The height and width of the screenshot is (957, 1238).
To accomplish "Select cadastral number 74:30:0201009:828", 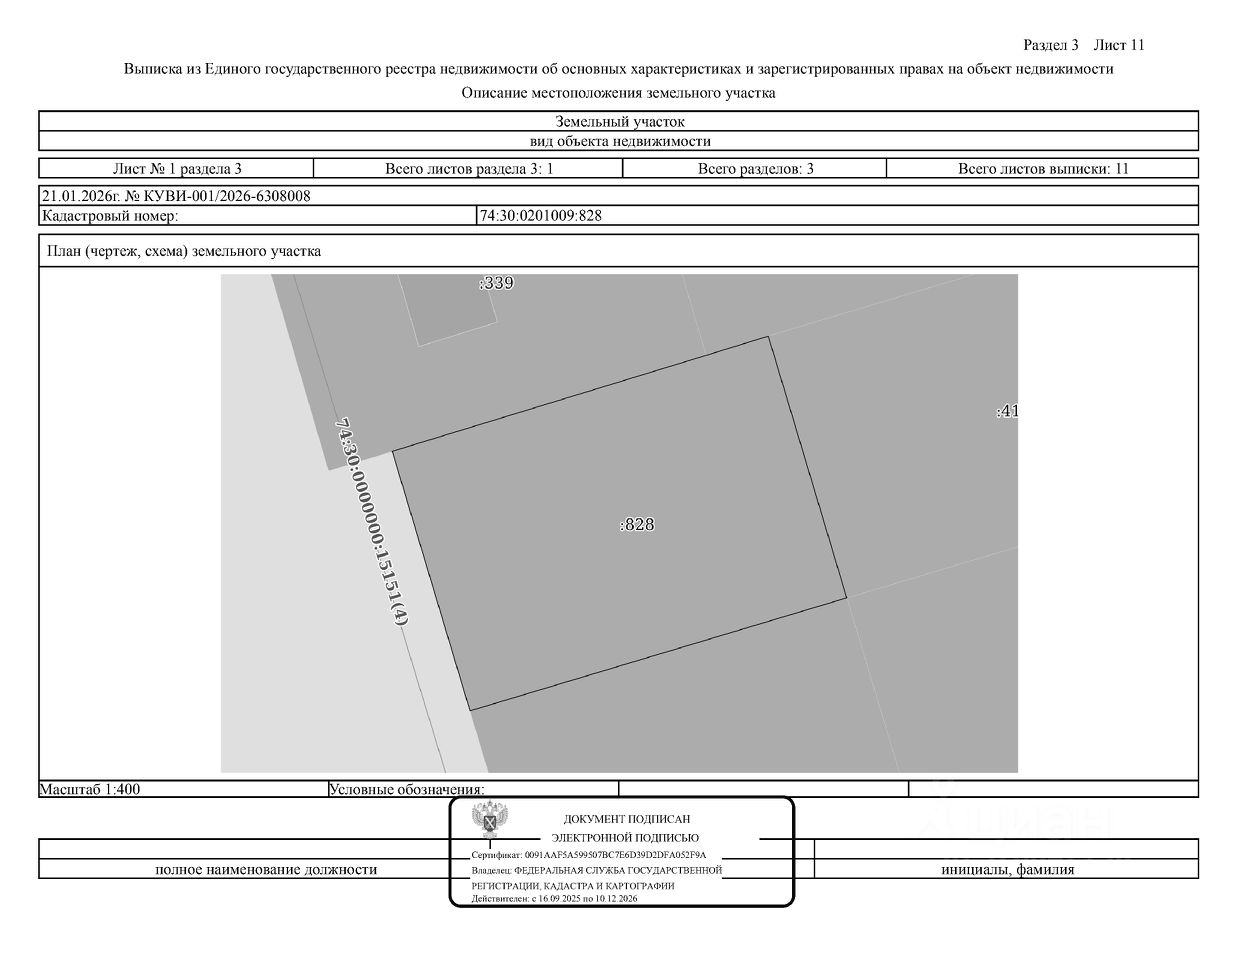I will [x=541, y=216].
